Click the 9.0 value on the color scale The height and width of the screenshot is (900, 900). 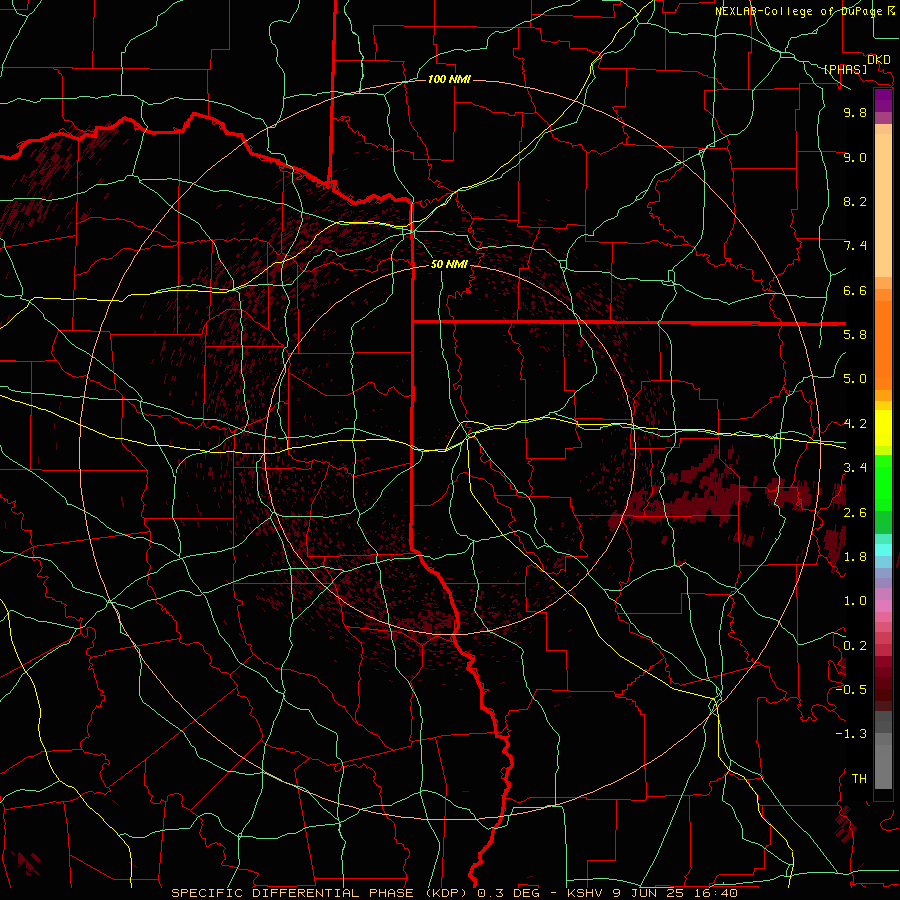(855, 157)
